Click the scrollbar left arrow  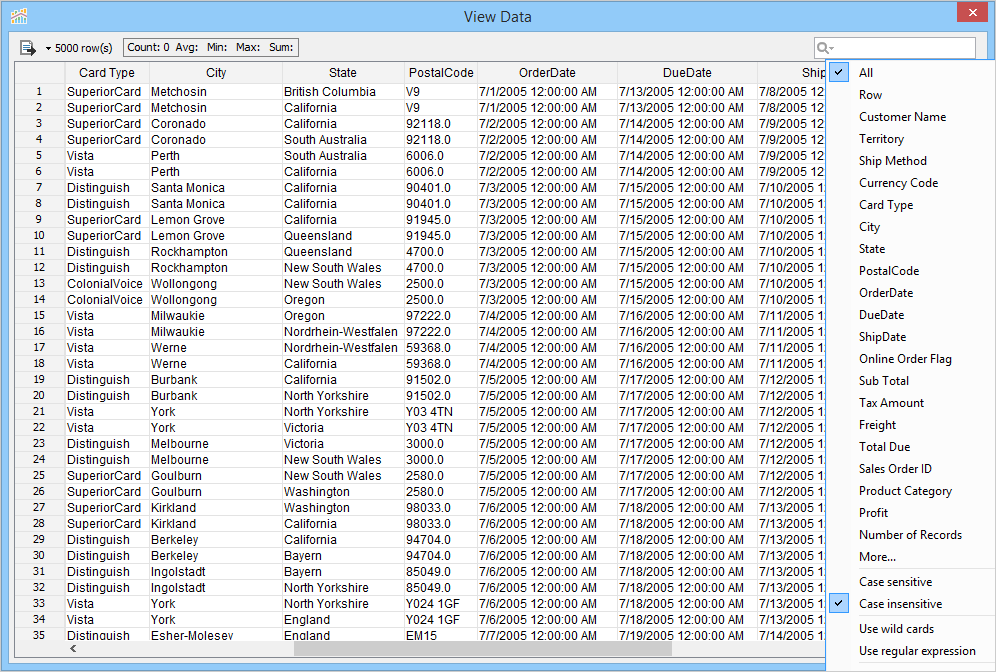click(x=73, y=648)
